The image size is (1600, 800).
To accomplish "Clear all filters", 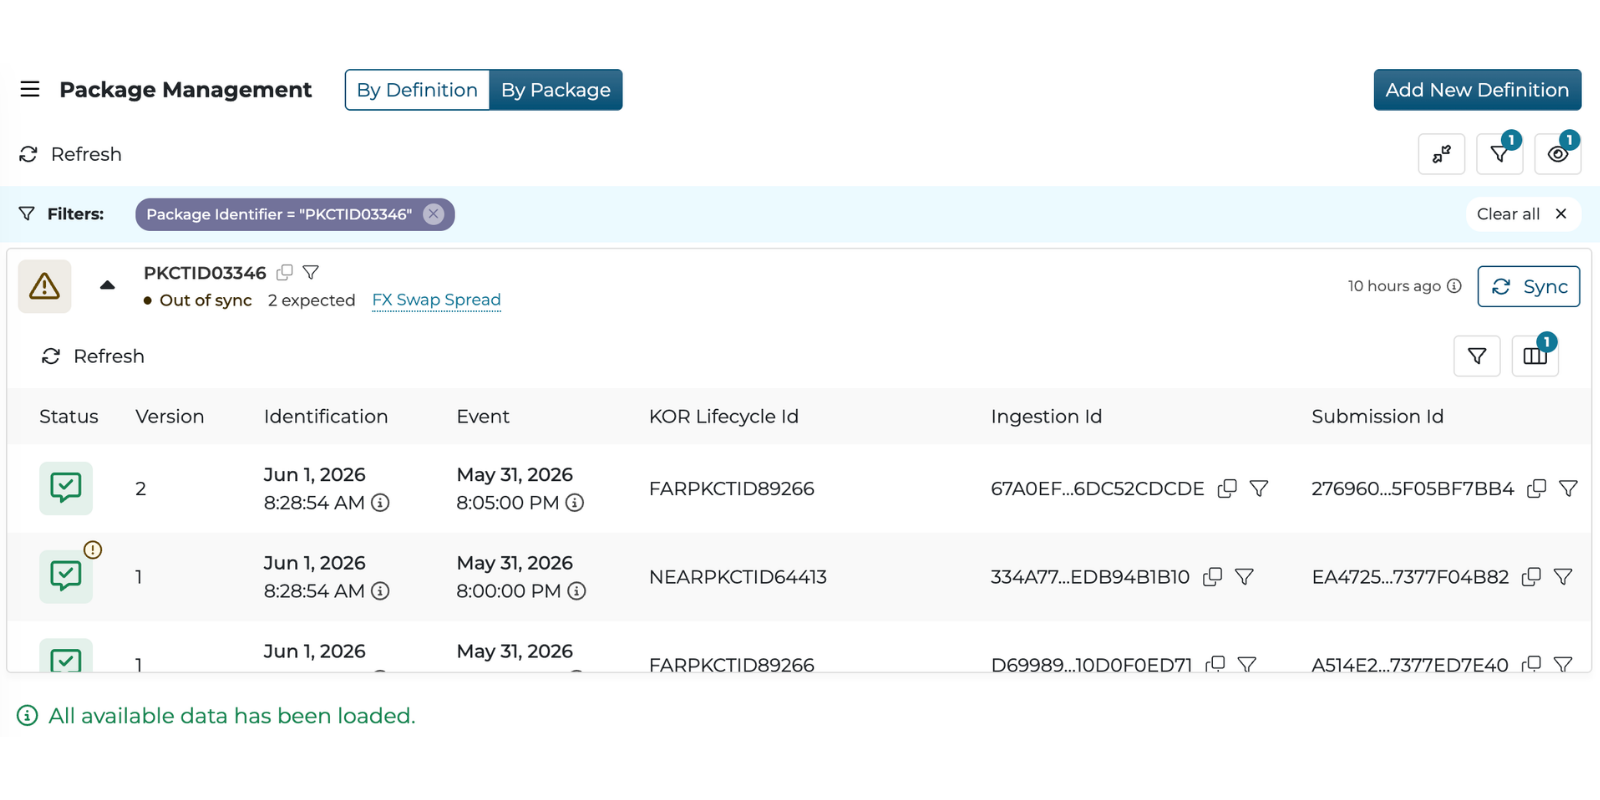I will pos(1522,214).
